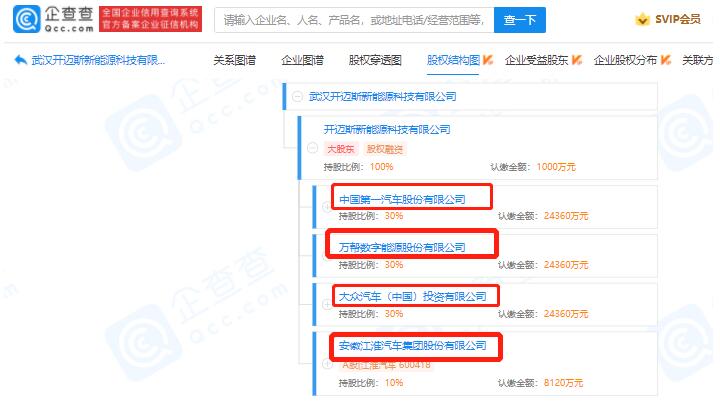Click the 8120万元 subscribed amount
This screenshot has width=720, height=408.
point(563,383)
